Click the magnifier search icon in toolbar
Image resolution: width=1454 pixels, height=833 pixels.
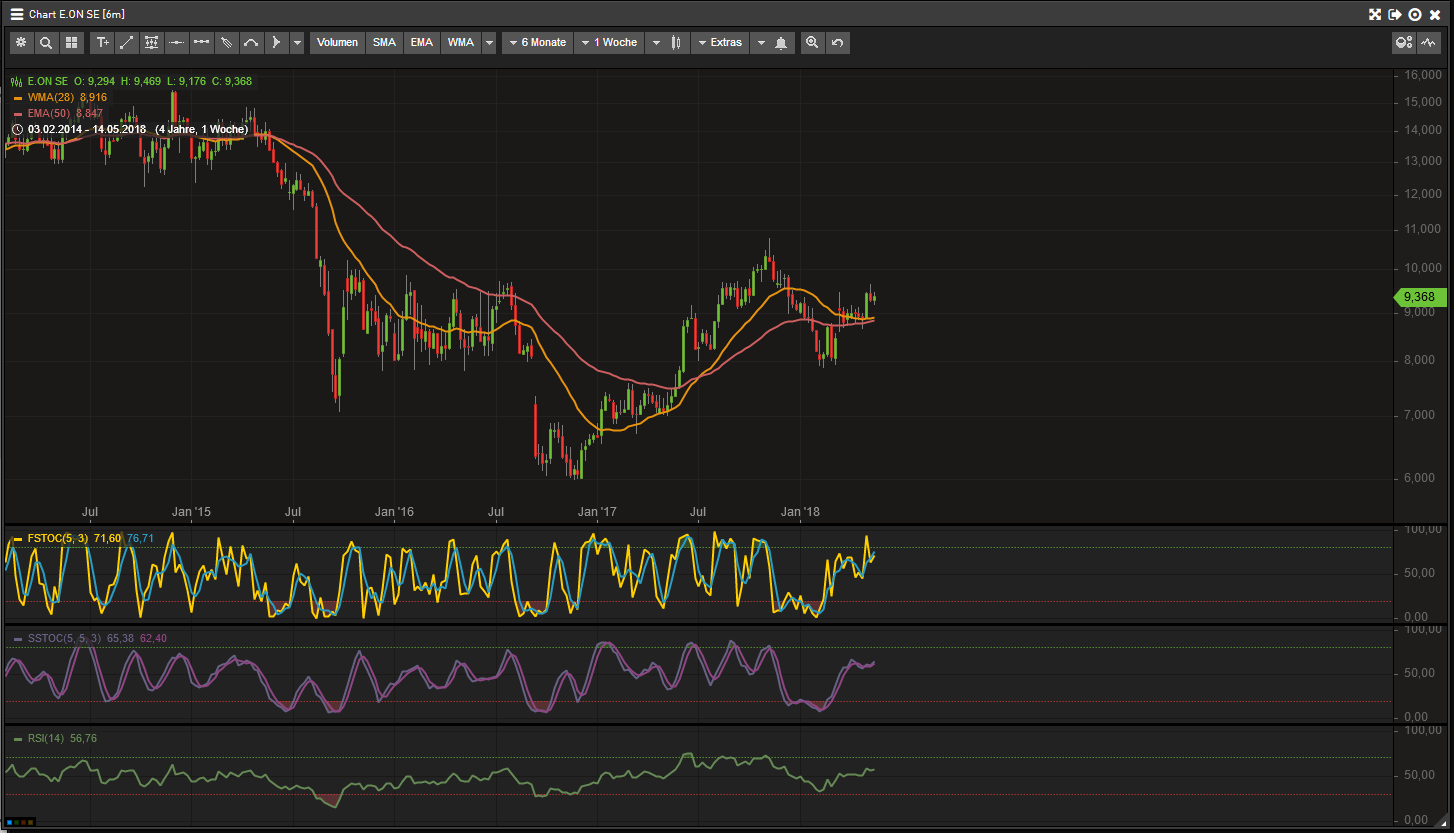(46, 43)
